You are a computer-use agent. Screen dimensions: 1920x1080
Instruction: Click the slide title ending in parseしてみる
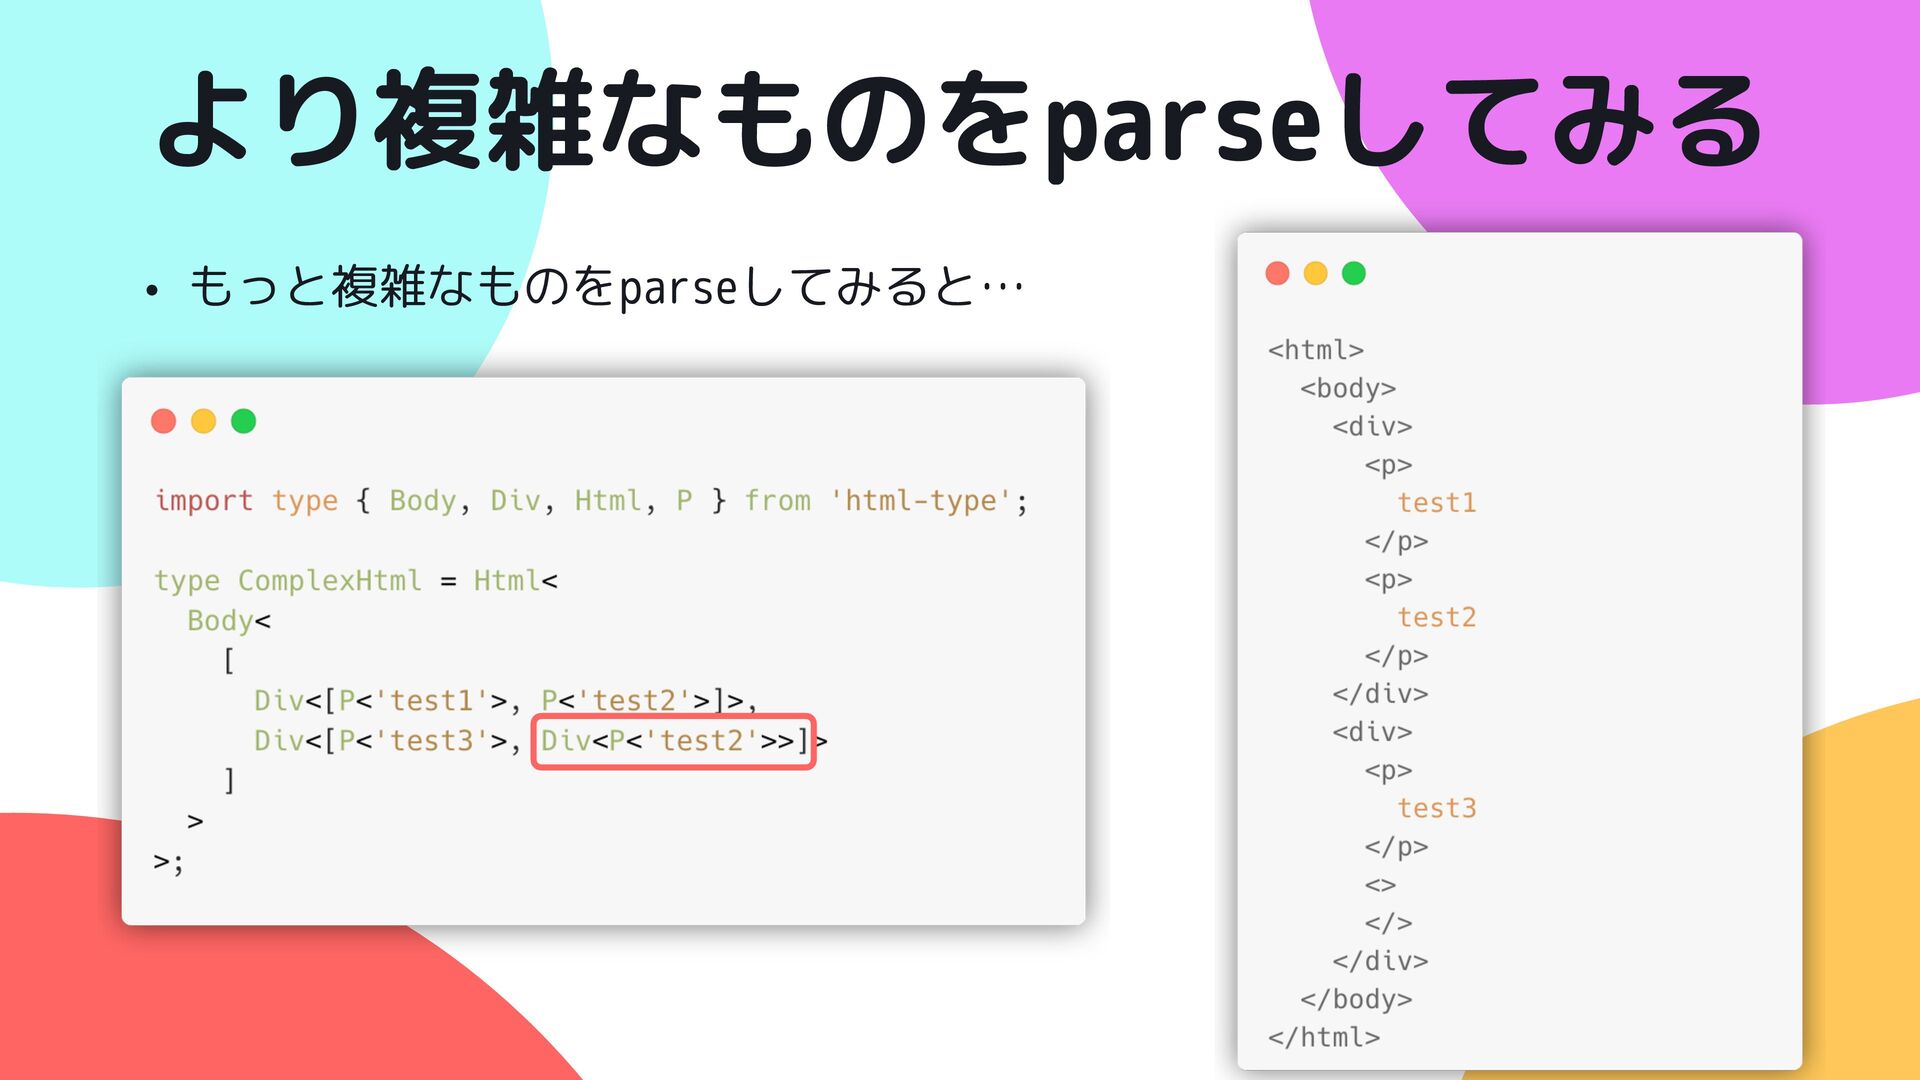click(960, 120)
